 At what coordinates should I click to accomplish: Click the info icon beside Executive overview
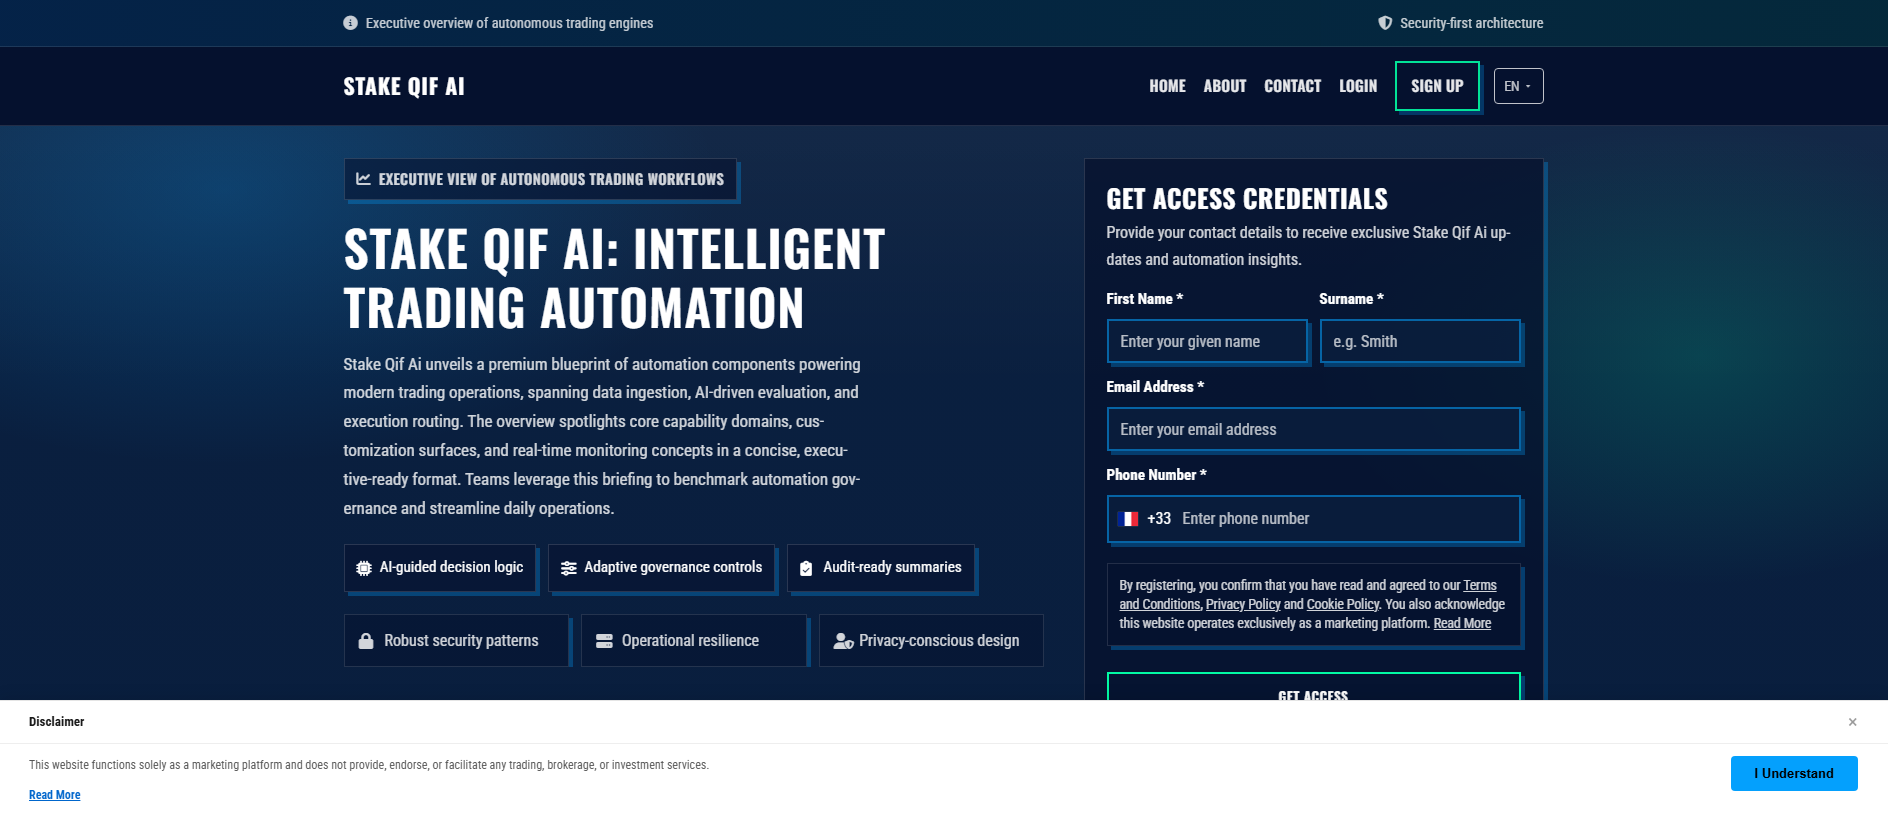pos(350,23)
